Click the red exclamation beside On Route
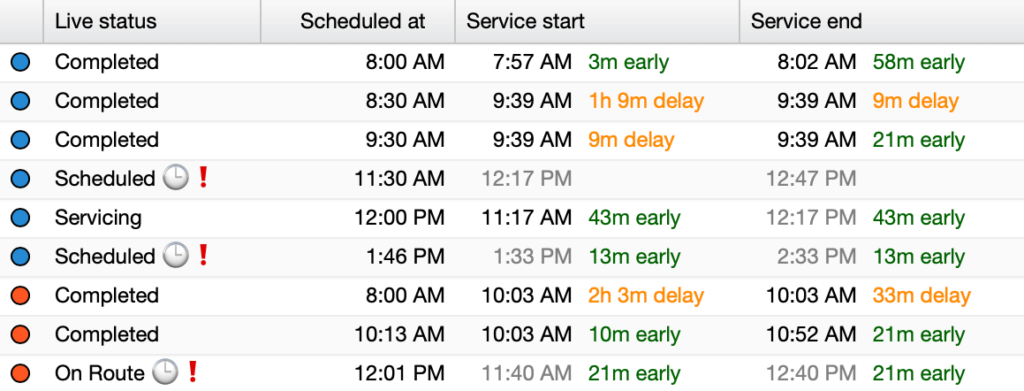The width and height of the screenshot is (1024, 391). [192, 371]
